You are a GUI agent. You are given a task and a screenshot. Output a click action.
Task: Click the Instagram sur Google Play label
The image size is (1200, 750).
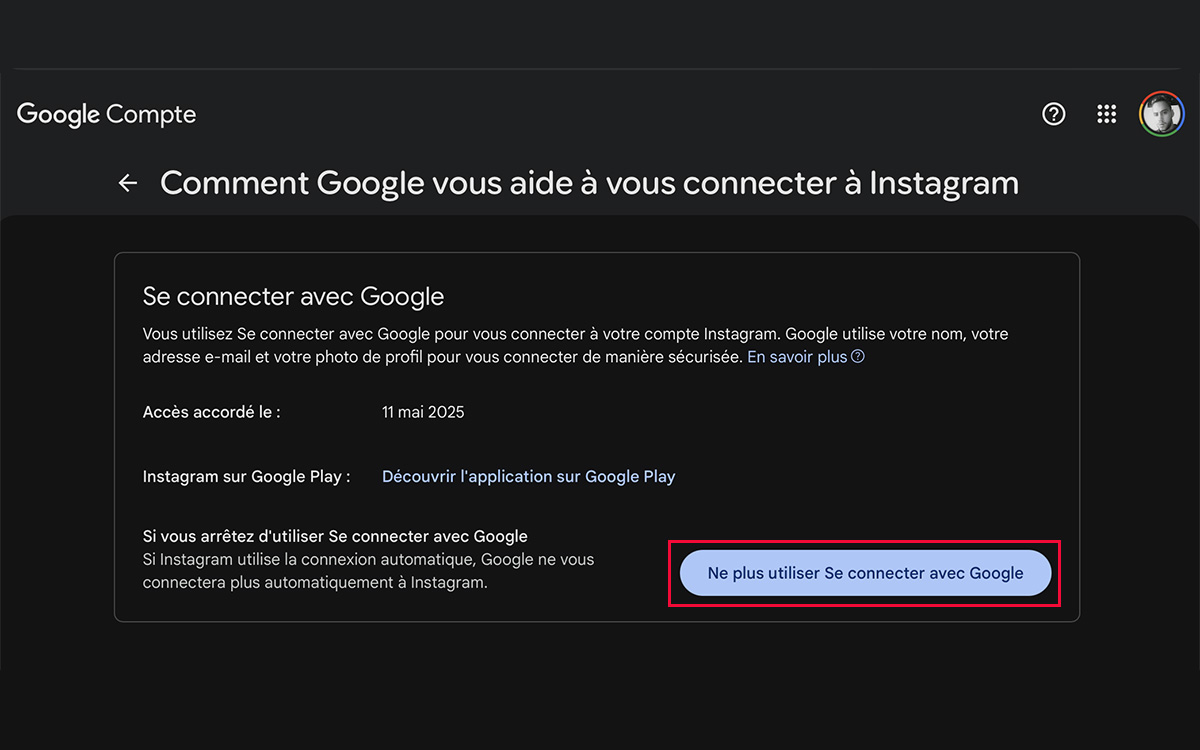coord(247,477)
